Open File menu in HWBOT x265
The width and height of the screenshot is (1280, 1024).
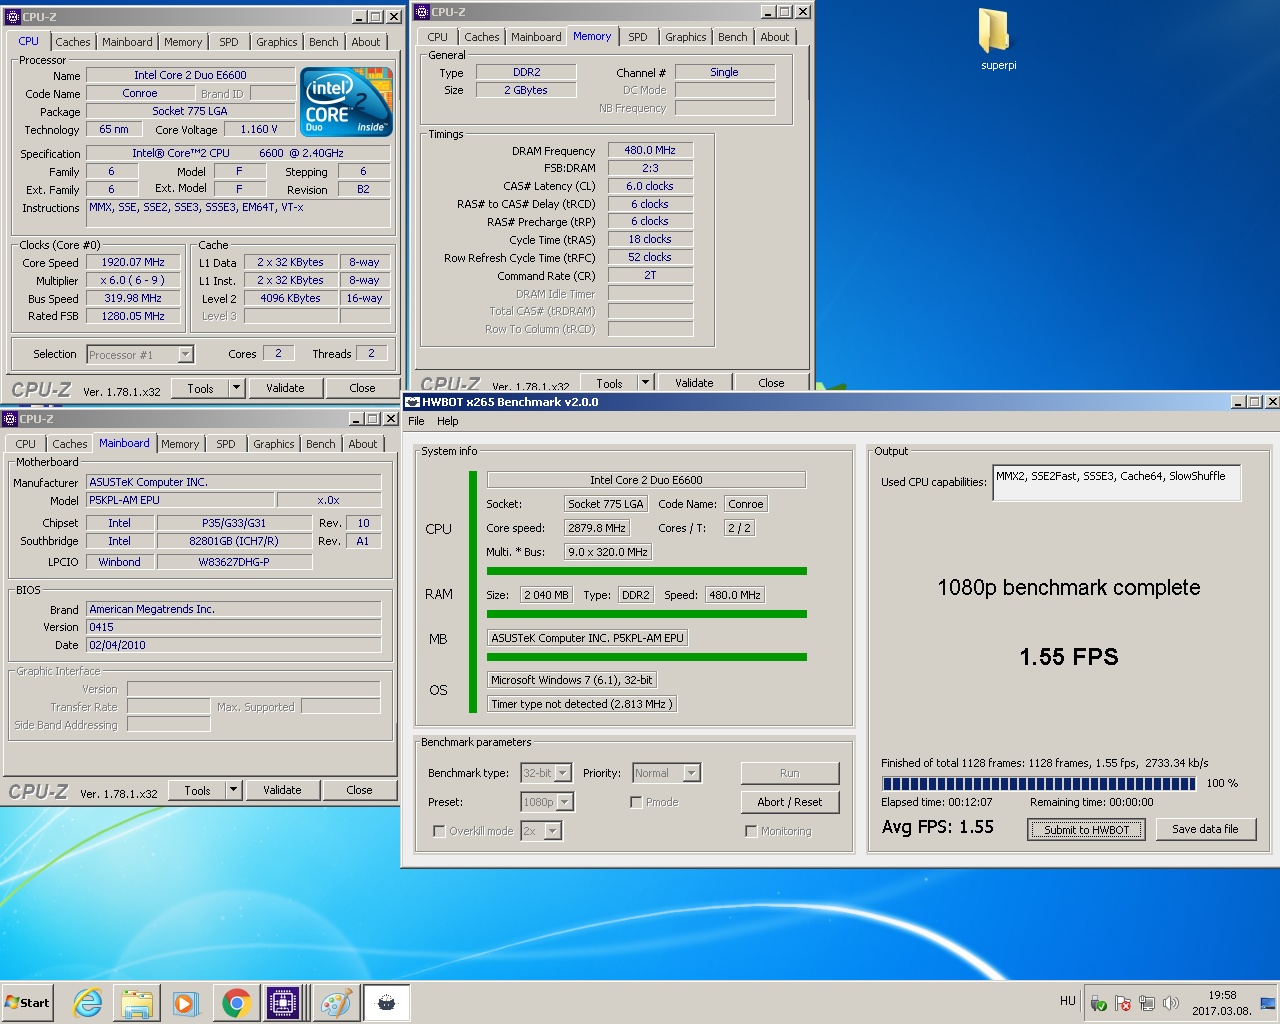416,421
